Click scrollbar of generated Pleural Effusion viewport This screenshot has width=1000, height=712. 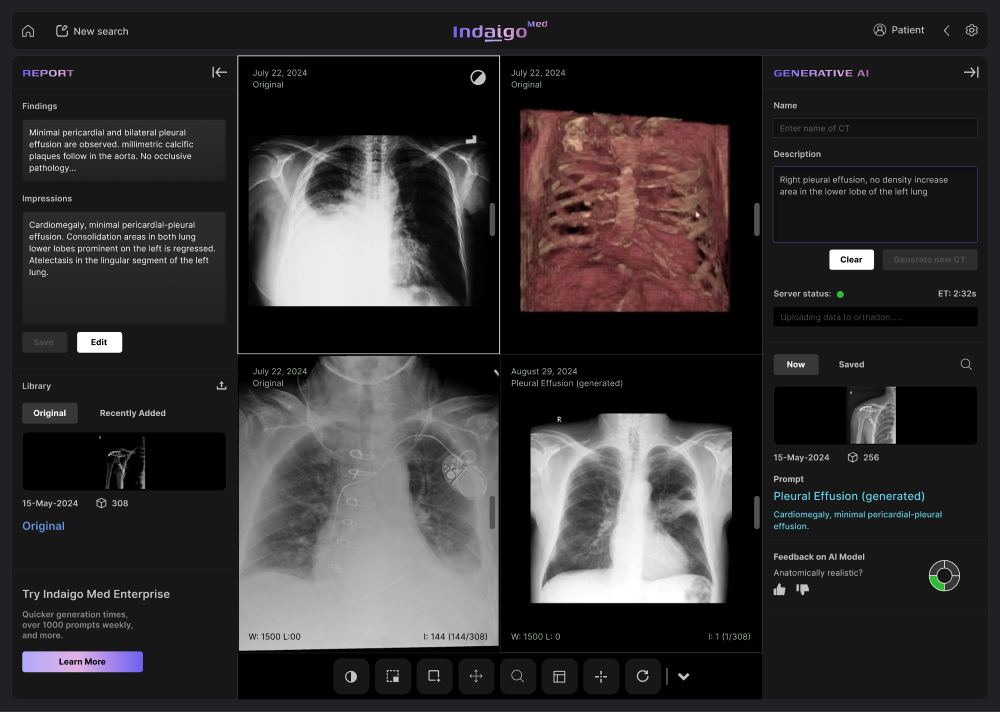(756, 512)
